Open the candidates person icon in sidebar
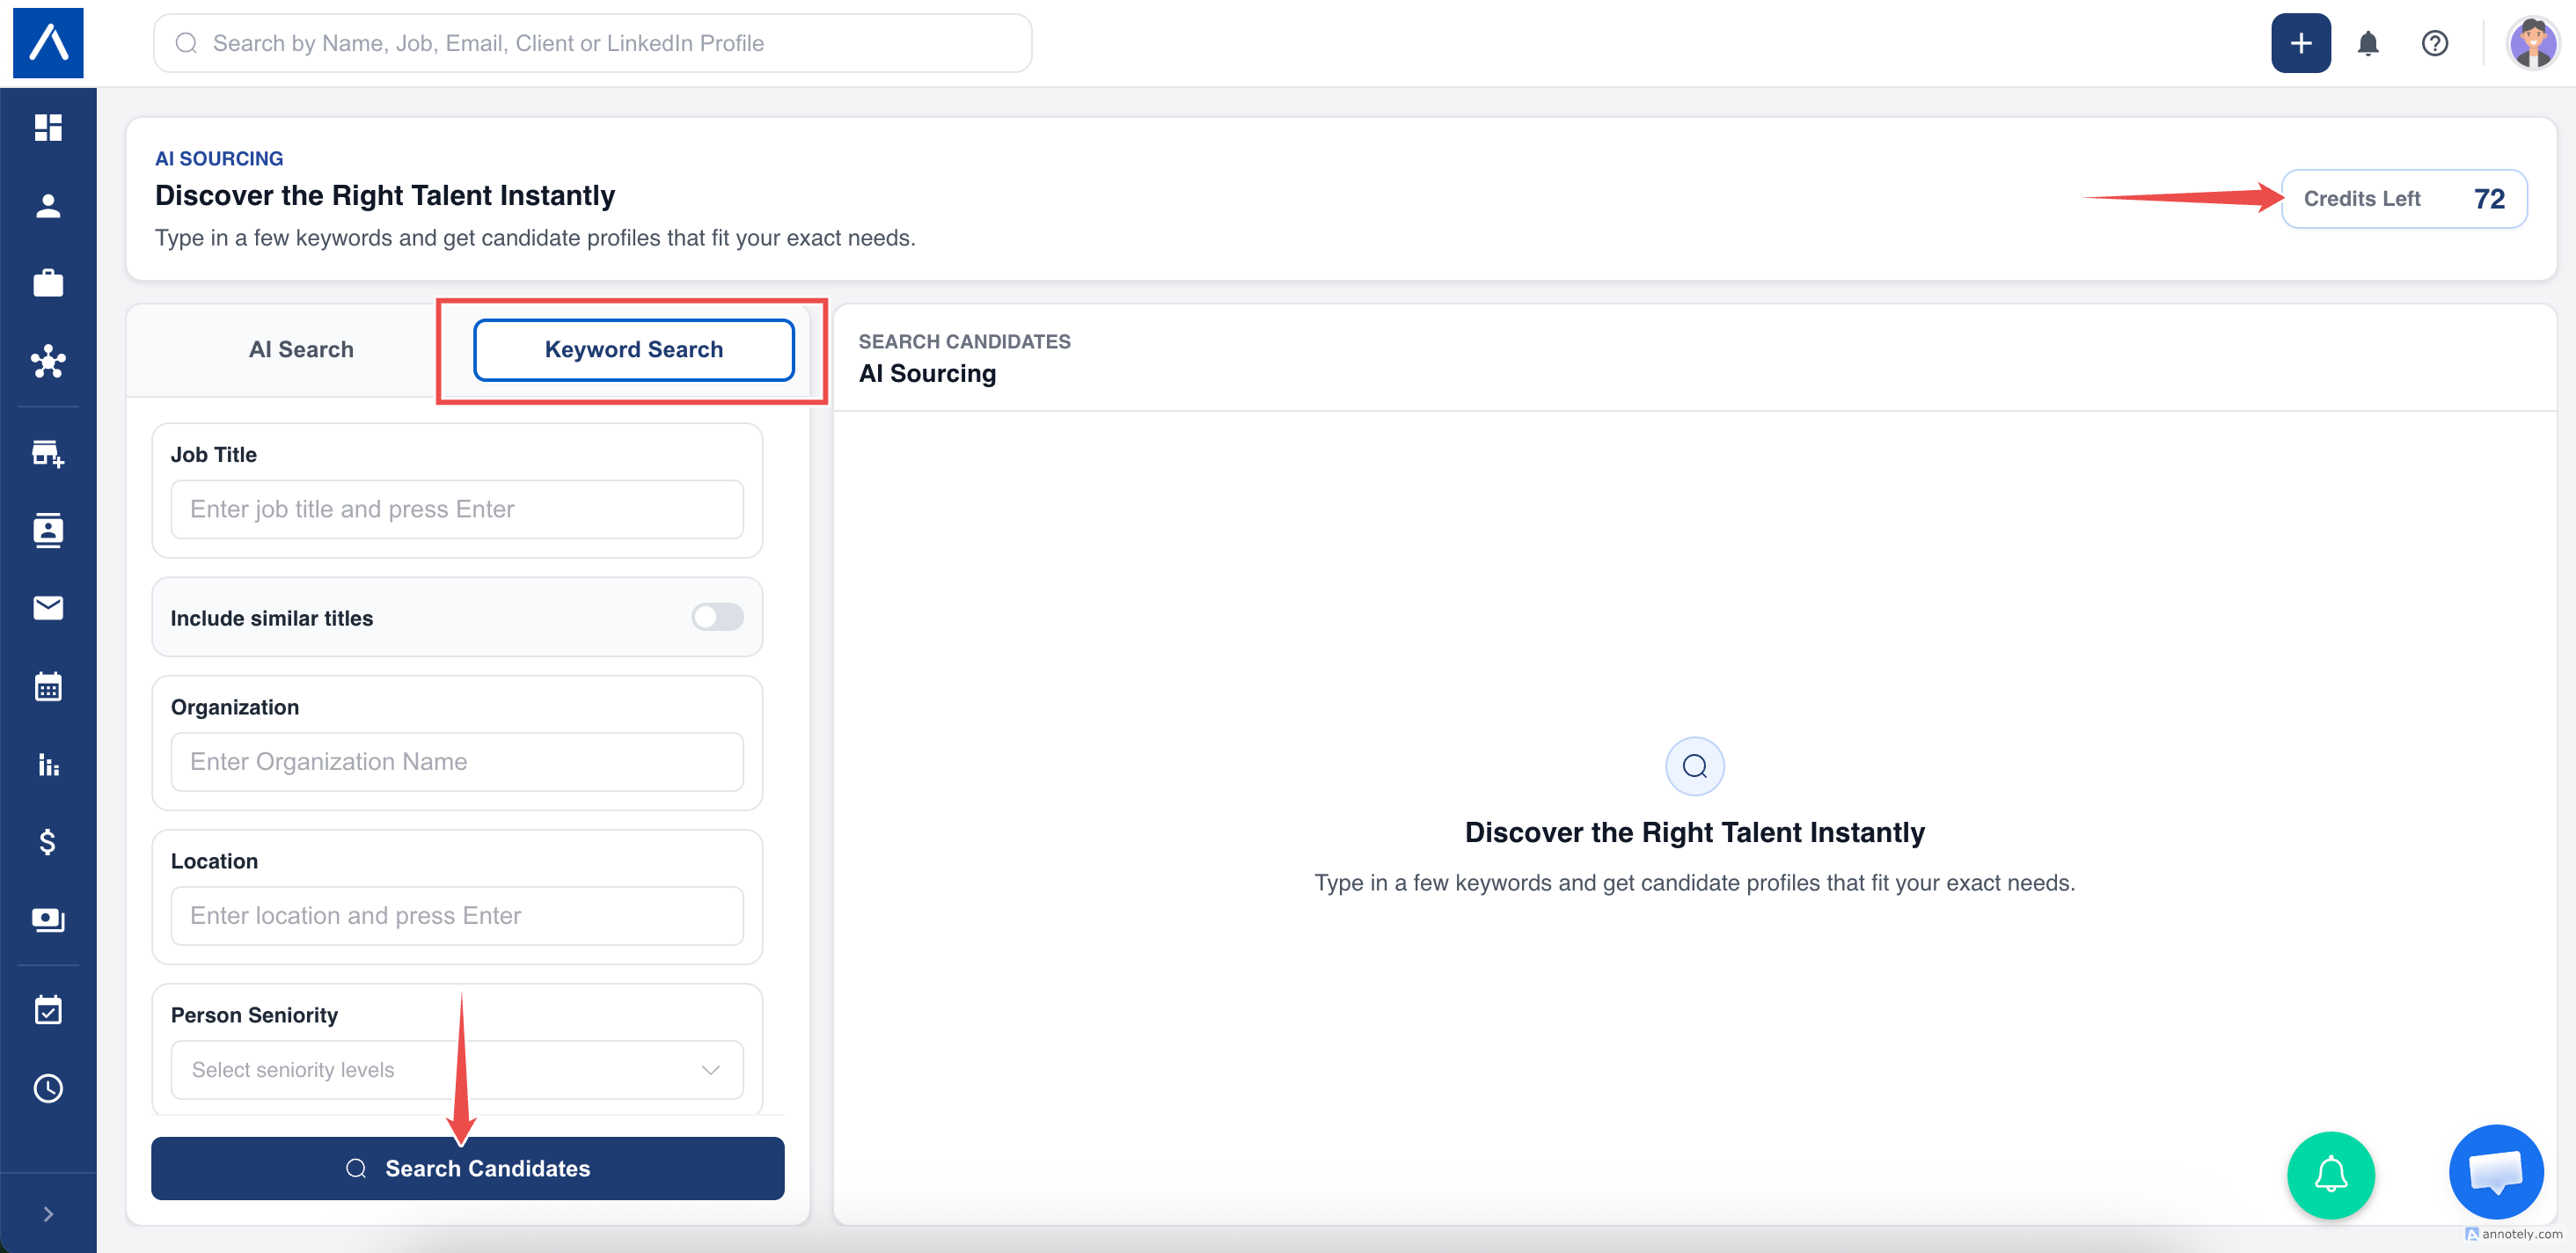The image size is (2576, 1253). point(48,205)
